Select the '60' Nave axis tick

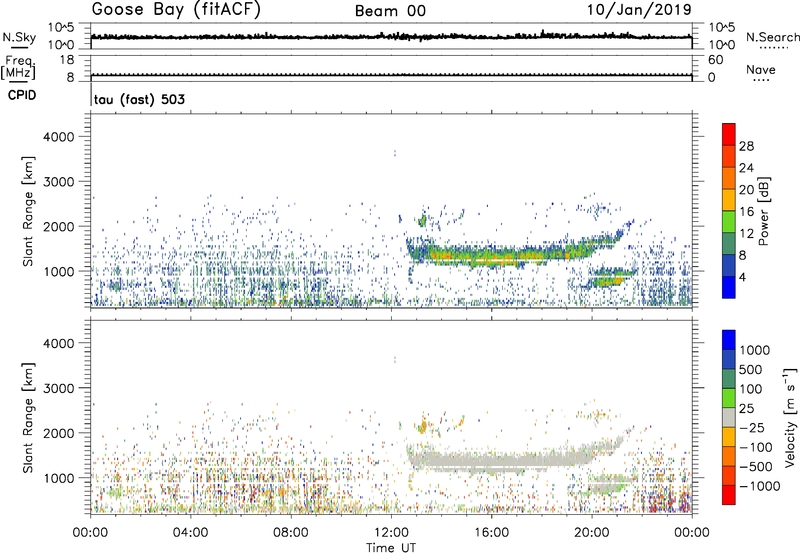(715, 60)
